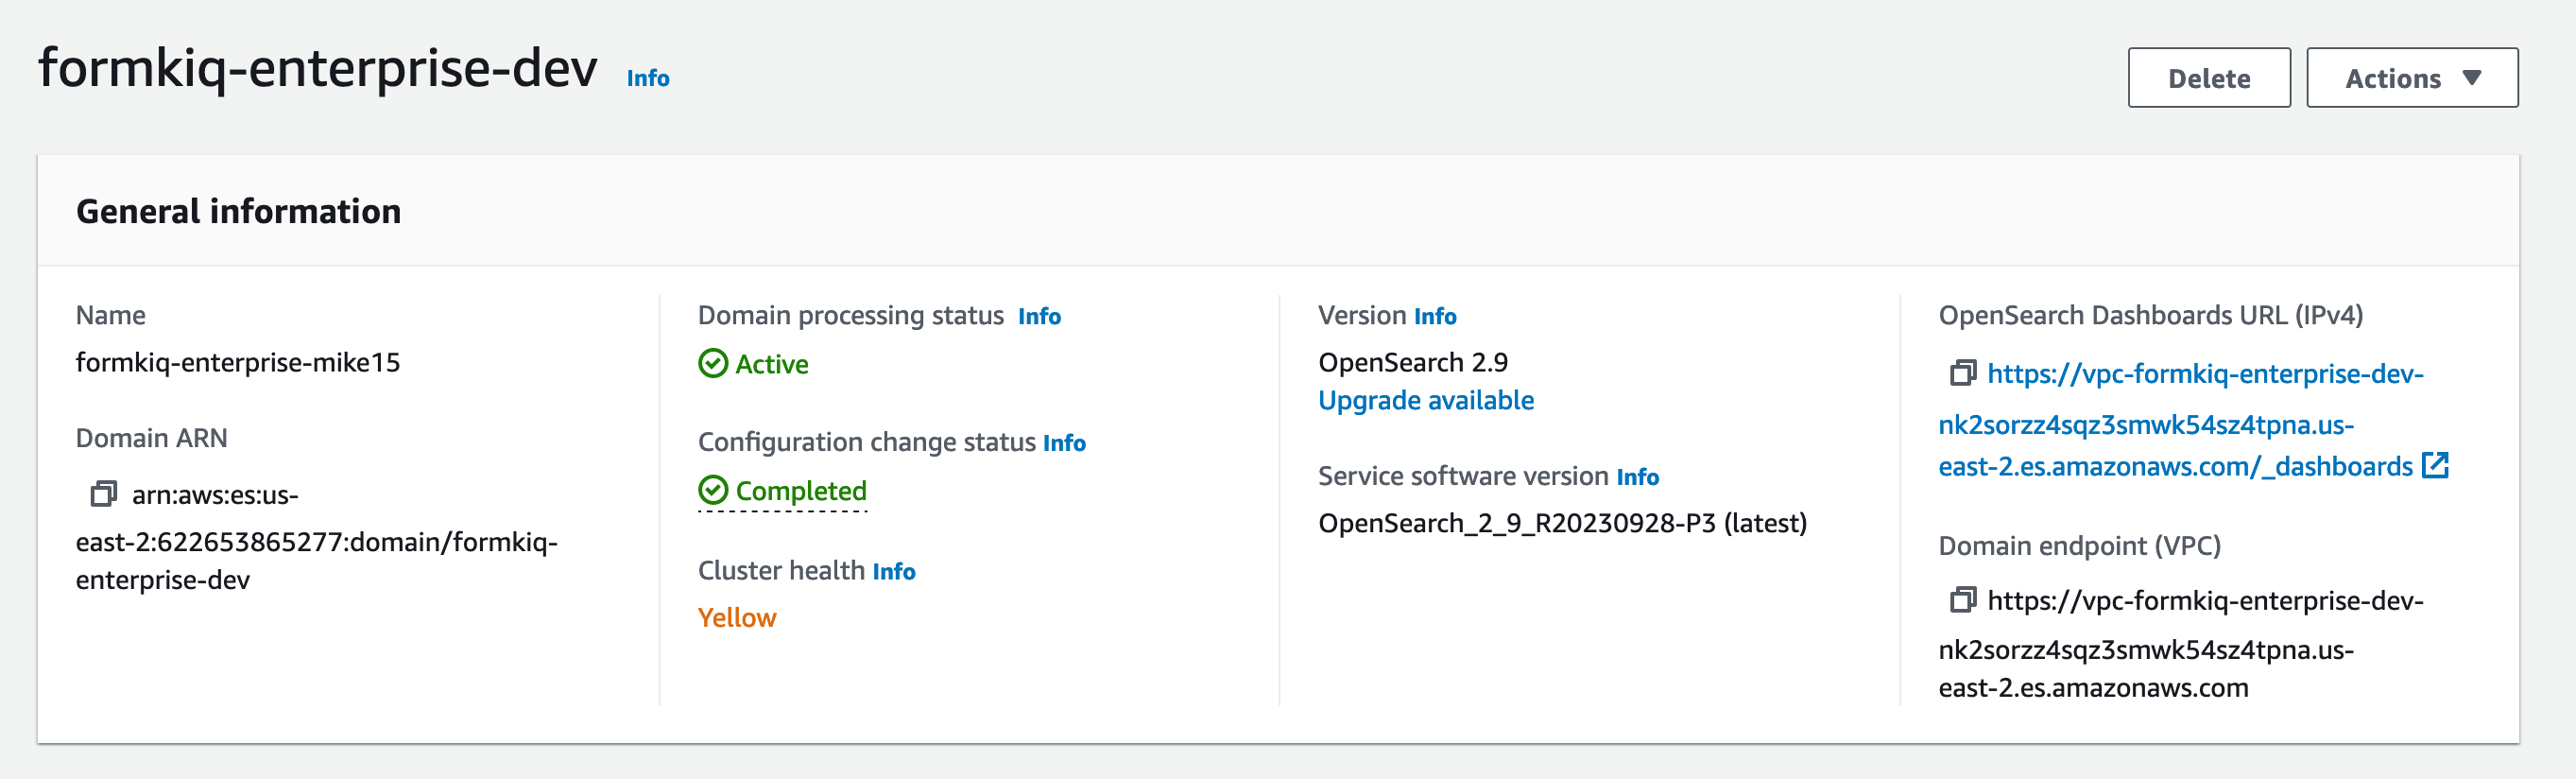This screenshot has width=2576, height=779.
Task: Select the name value formkiq-enterprise-mike15
Action: pos(238,362)
